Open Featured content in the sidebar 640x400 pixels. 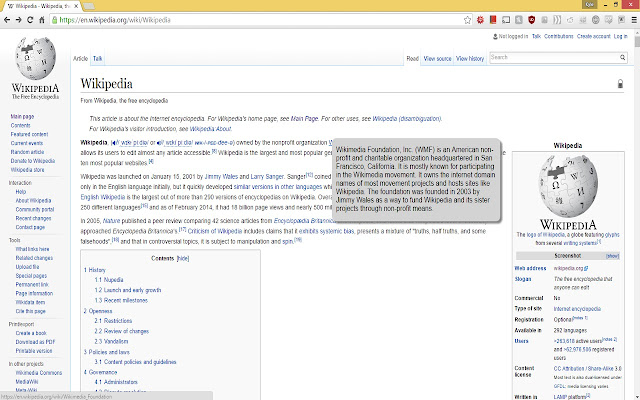click(29, 134)
